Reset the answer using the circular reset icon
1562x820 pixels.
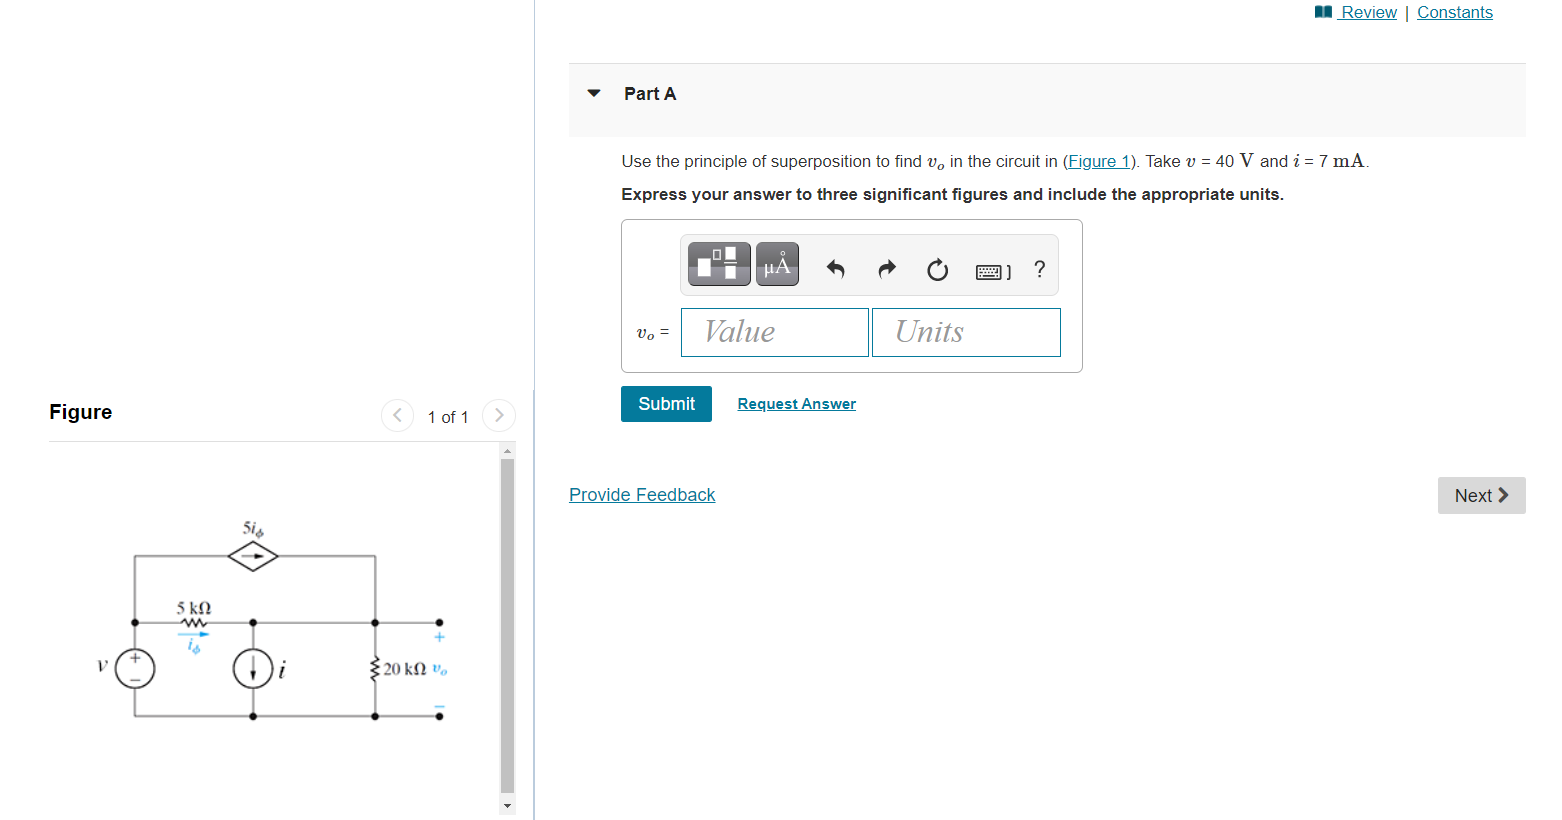[x=937, y=268]
